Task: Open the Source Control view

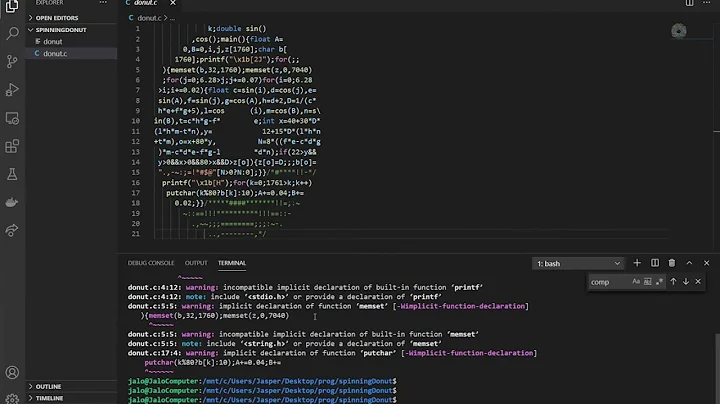Action: pos(12,61)
